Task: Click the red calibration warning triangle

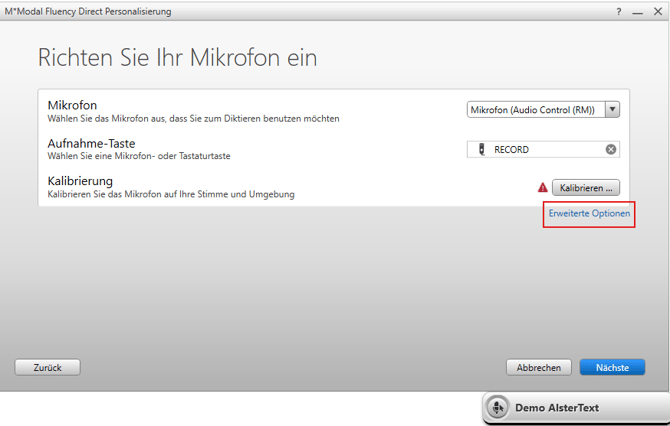Action: [543, 187]
